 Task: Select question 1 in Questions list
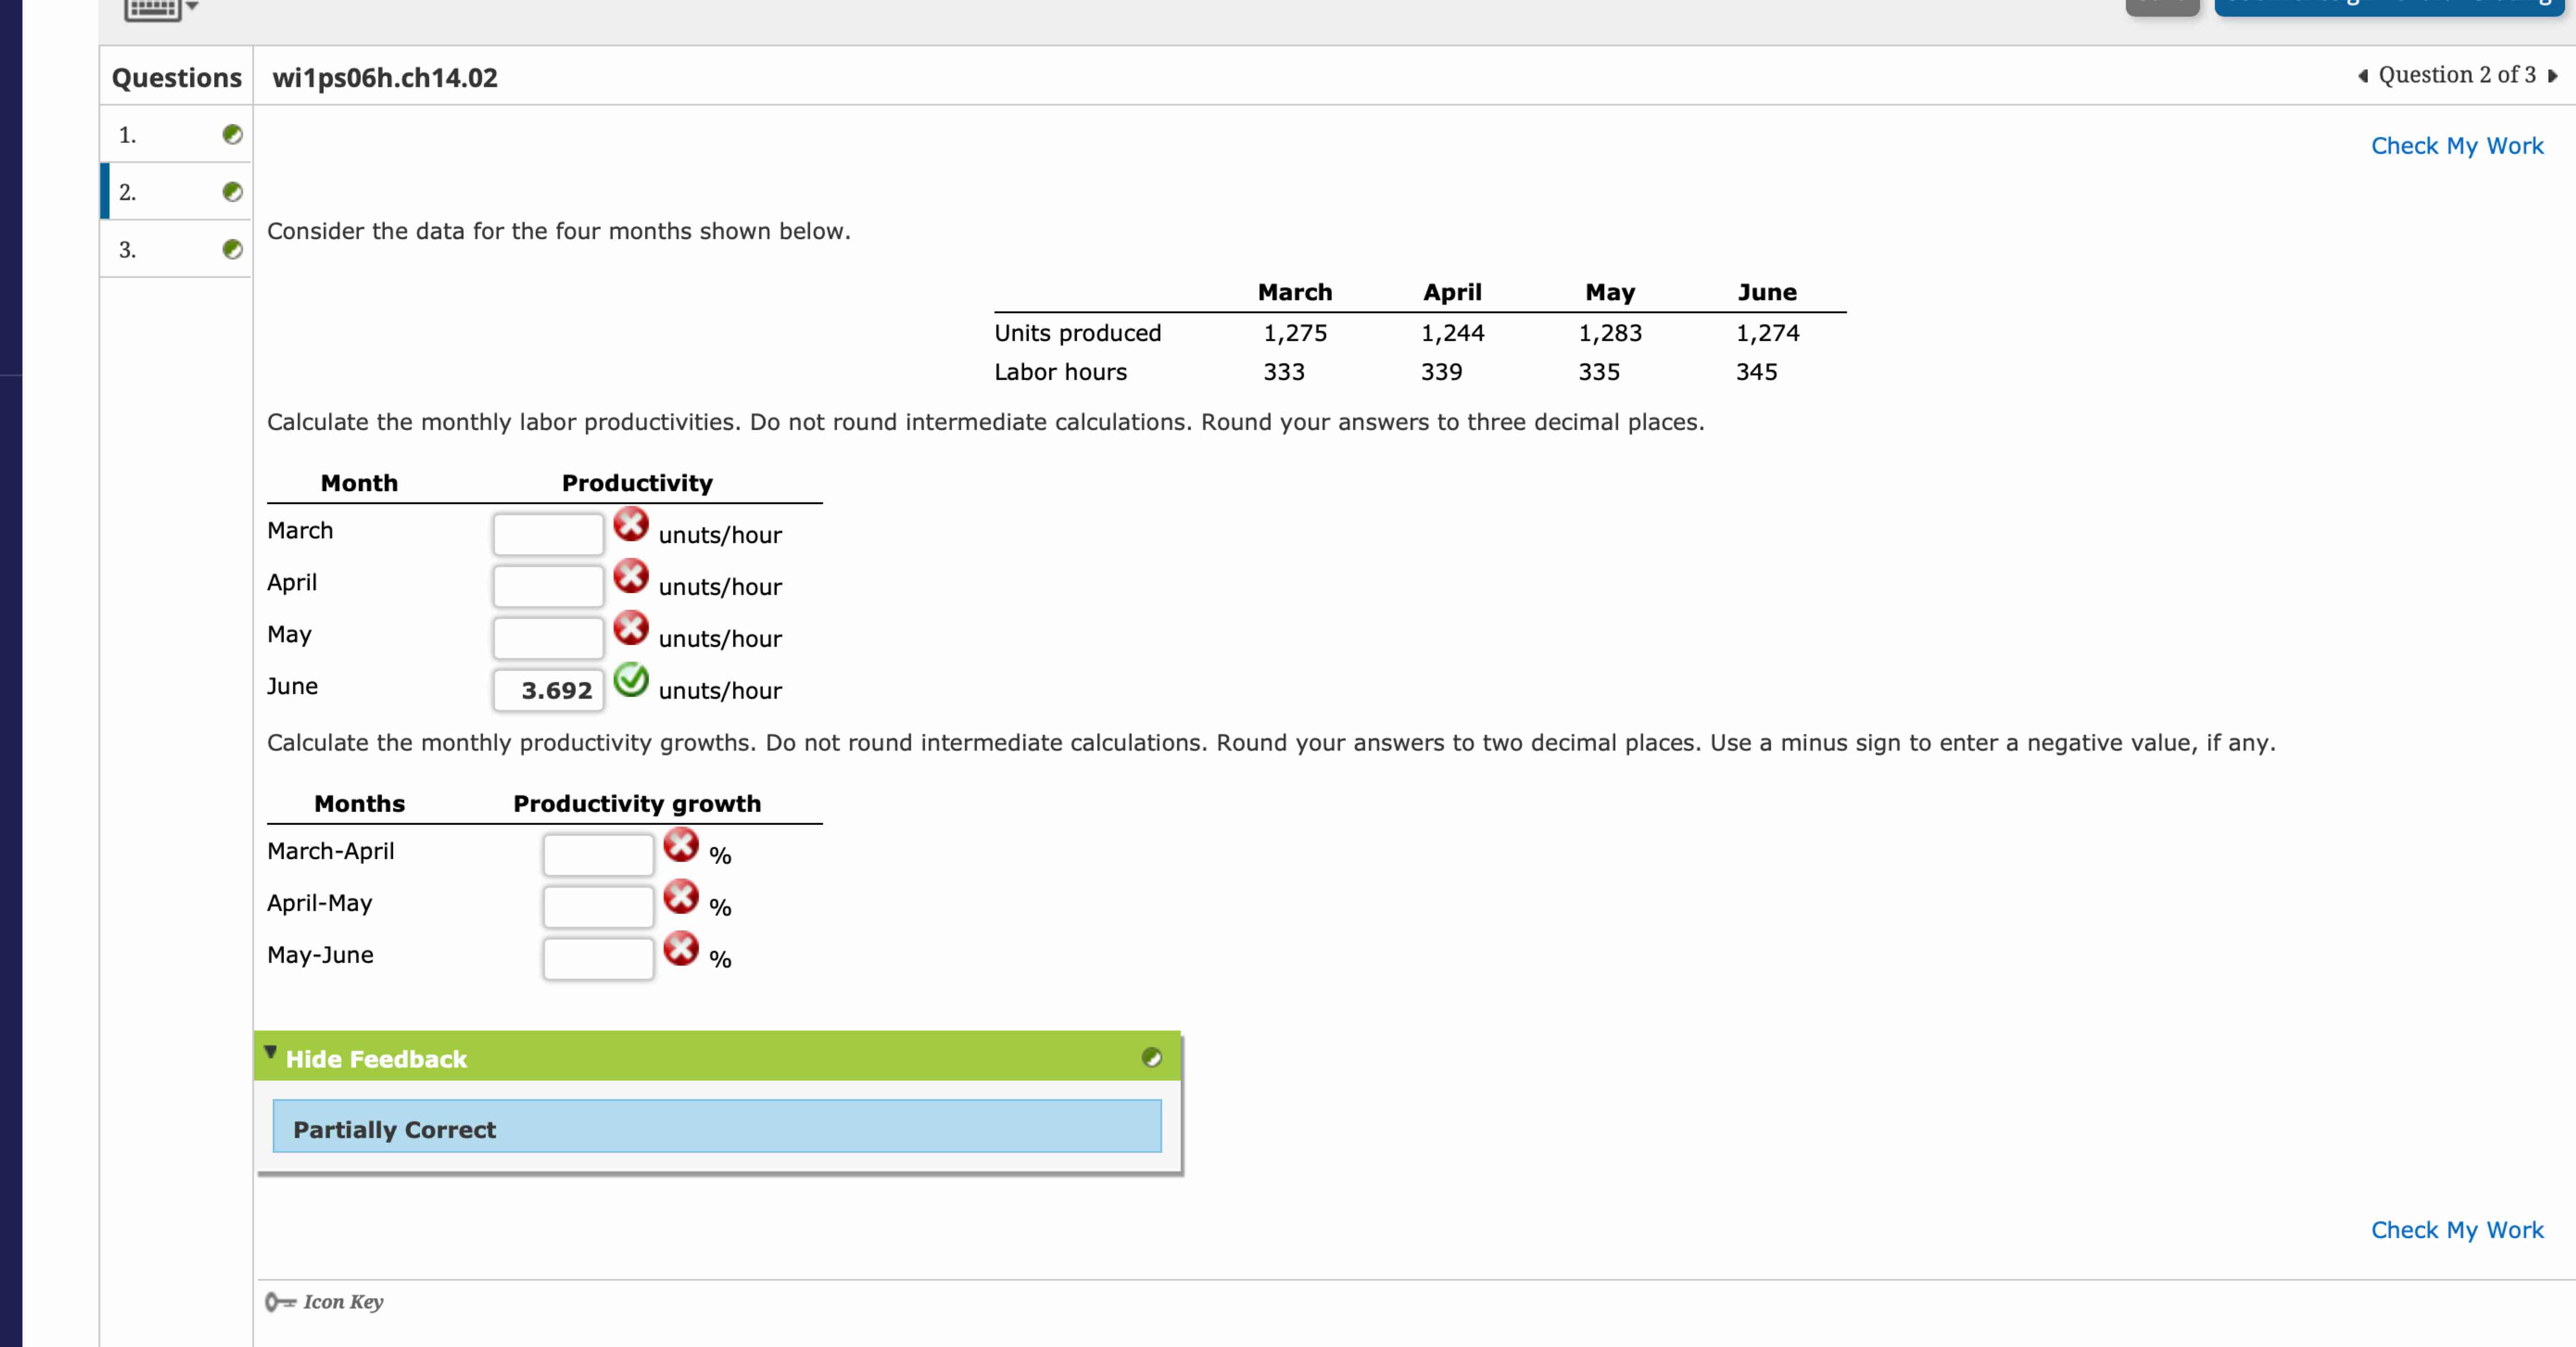click(128, 135)
